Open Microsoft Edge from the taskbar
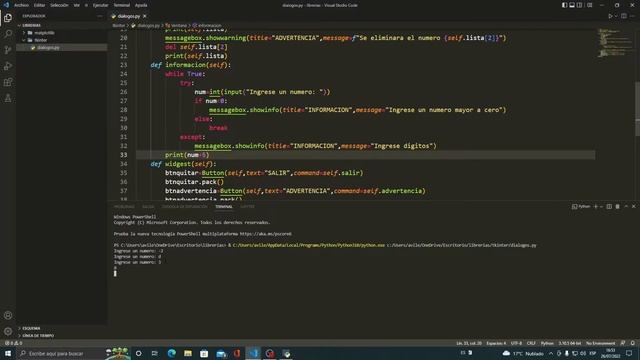 tap(171, 353)
